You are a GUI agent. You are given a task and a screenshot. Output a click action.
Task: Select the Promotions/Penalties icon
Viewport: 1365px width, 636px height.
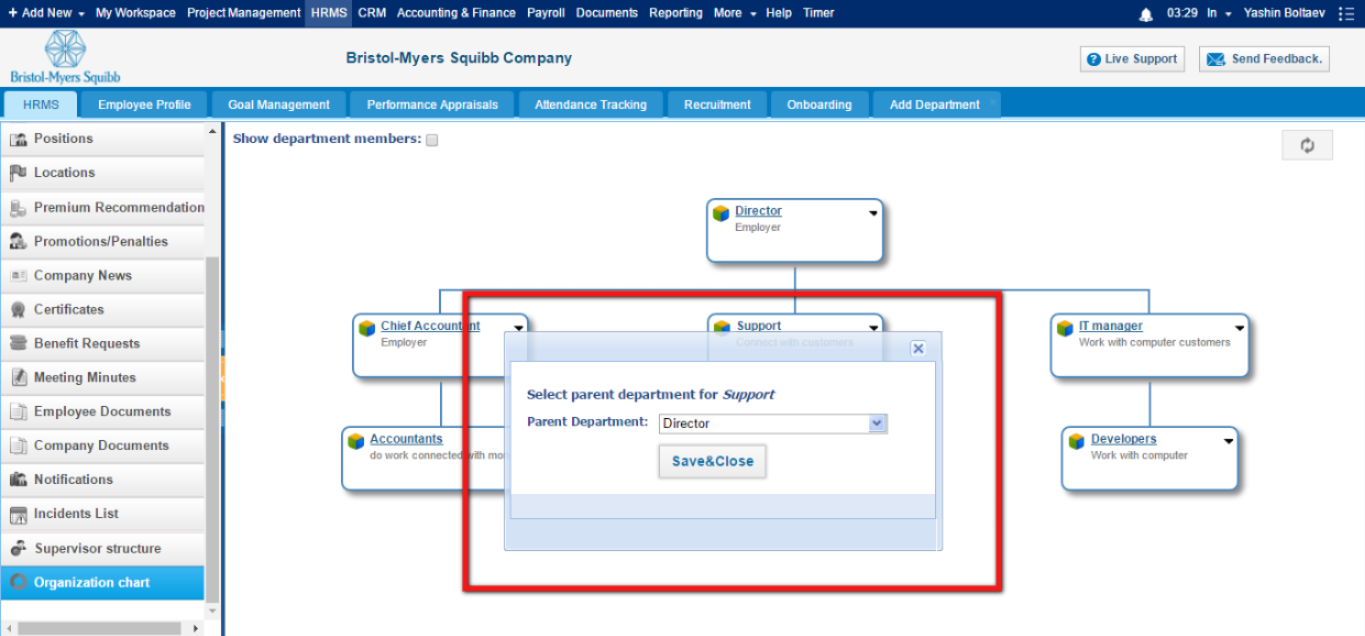point(18,241)
